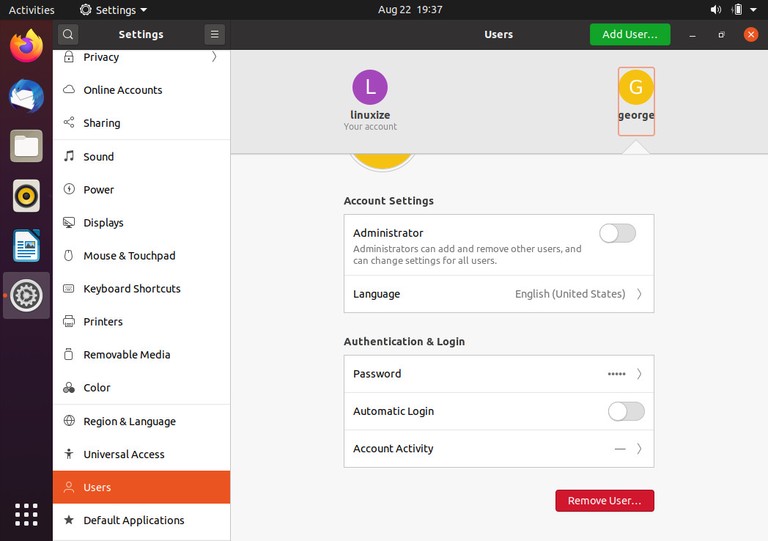768x541 pixels.
Task: Launch Thunderbird mail from the dock
Action: 26,96
